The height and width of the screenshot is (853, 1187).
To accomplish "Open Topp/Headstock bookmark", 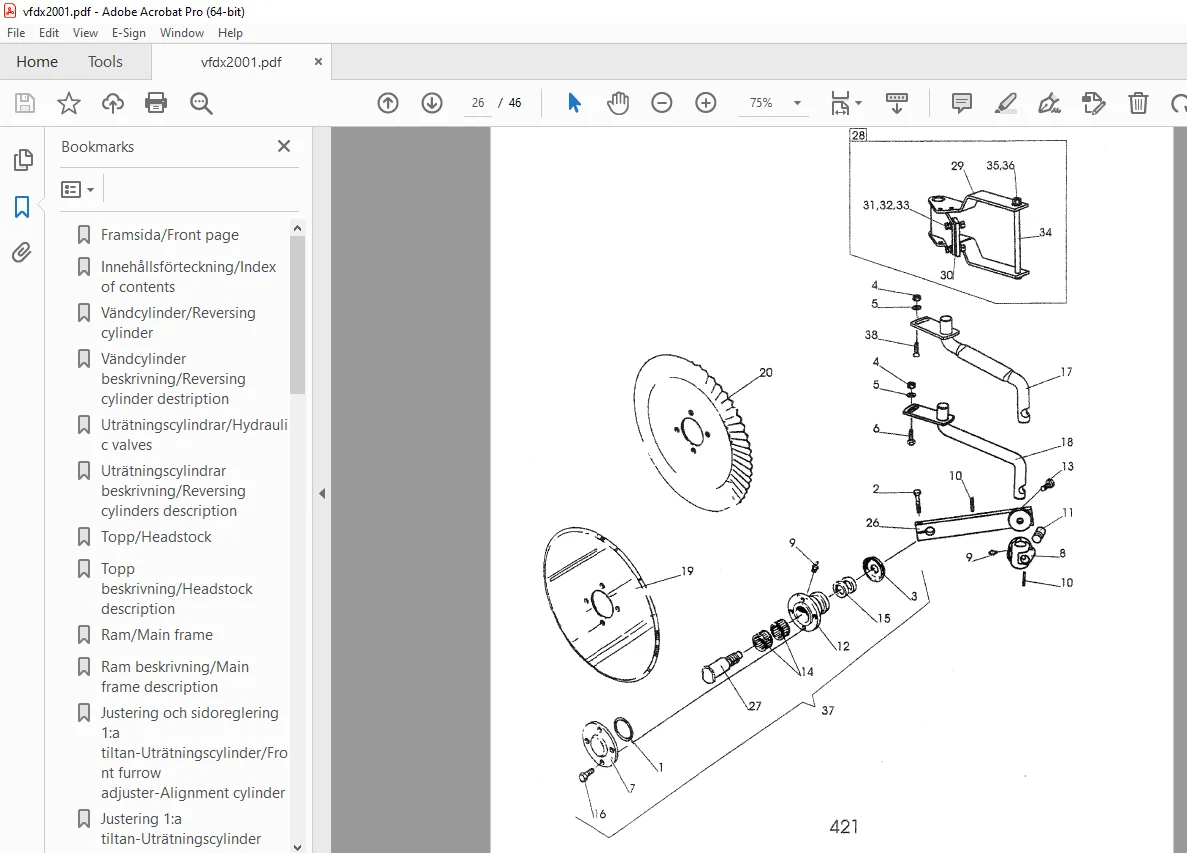I will (x=156, y=537).
